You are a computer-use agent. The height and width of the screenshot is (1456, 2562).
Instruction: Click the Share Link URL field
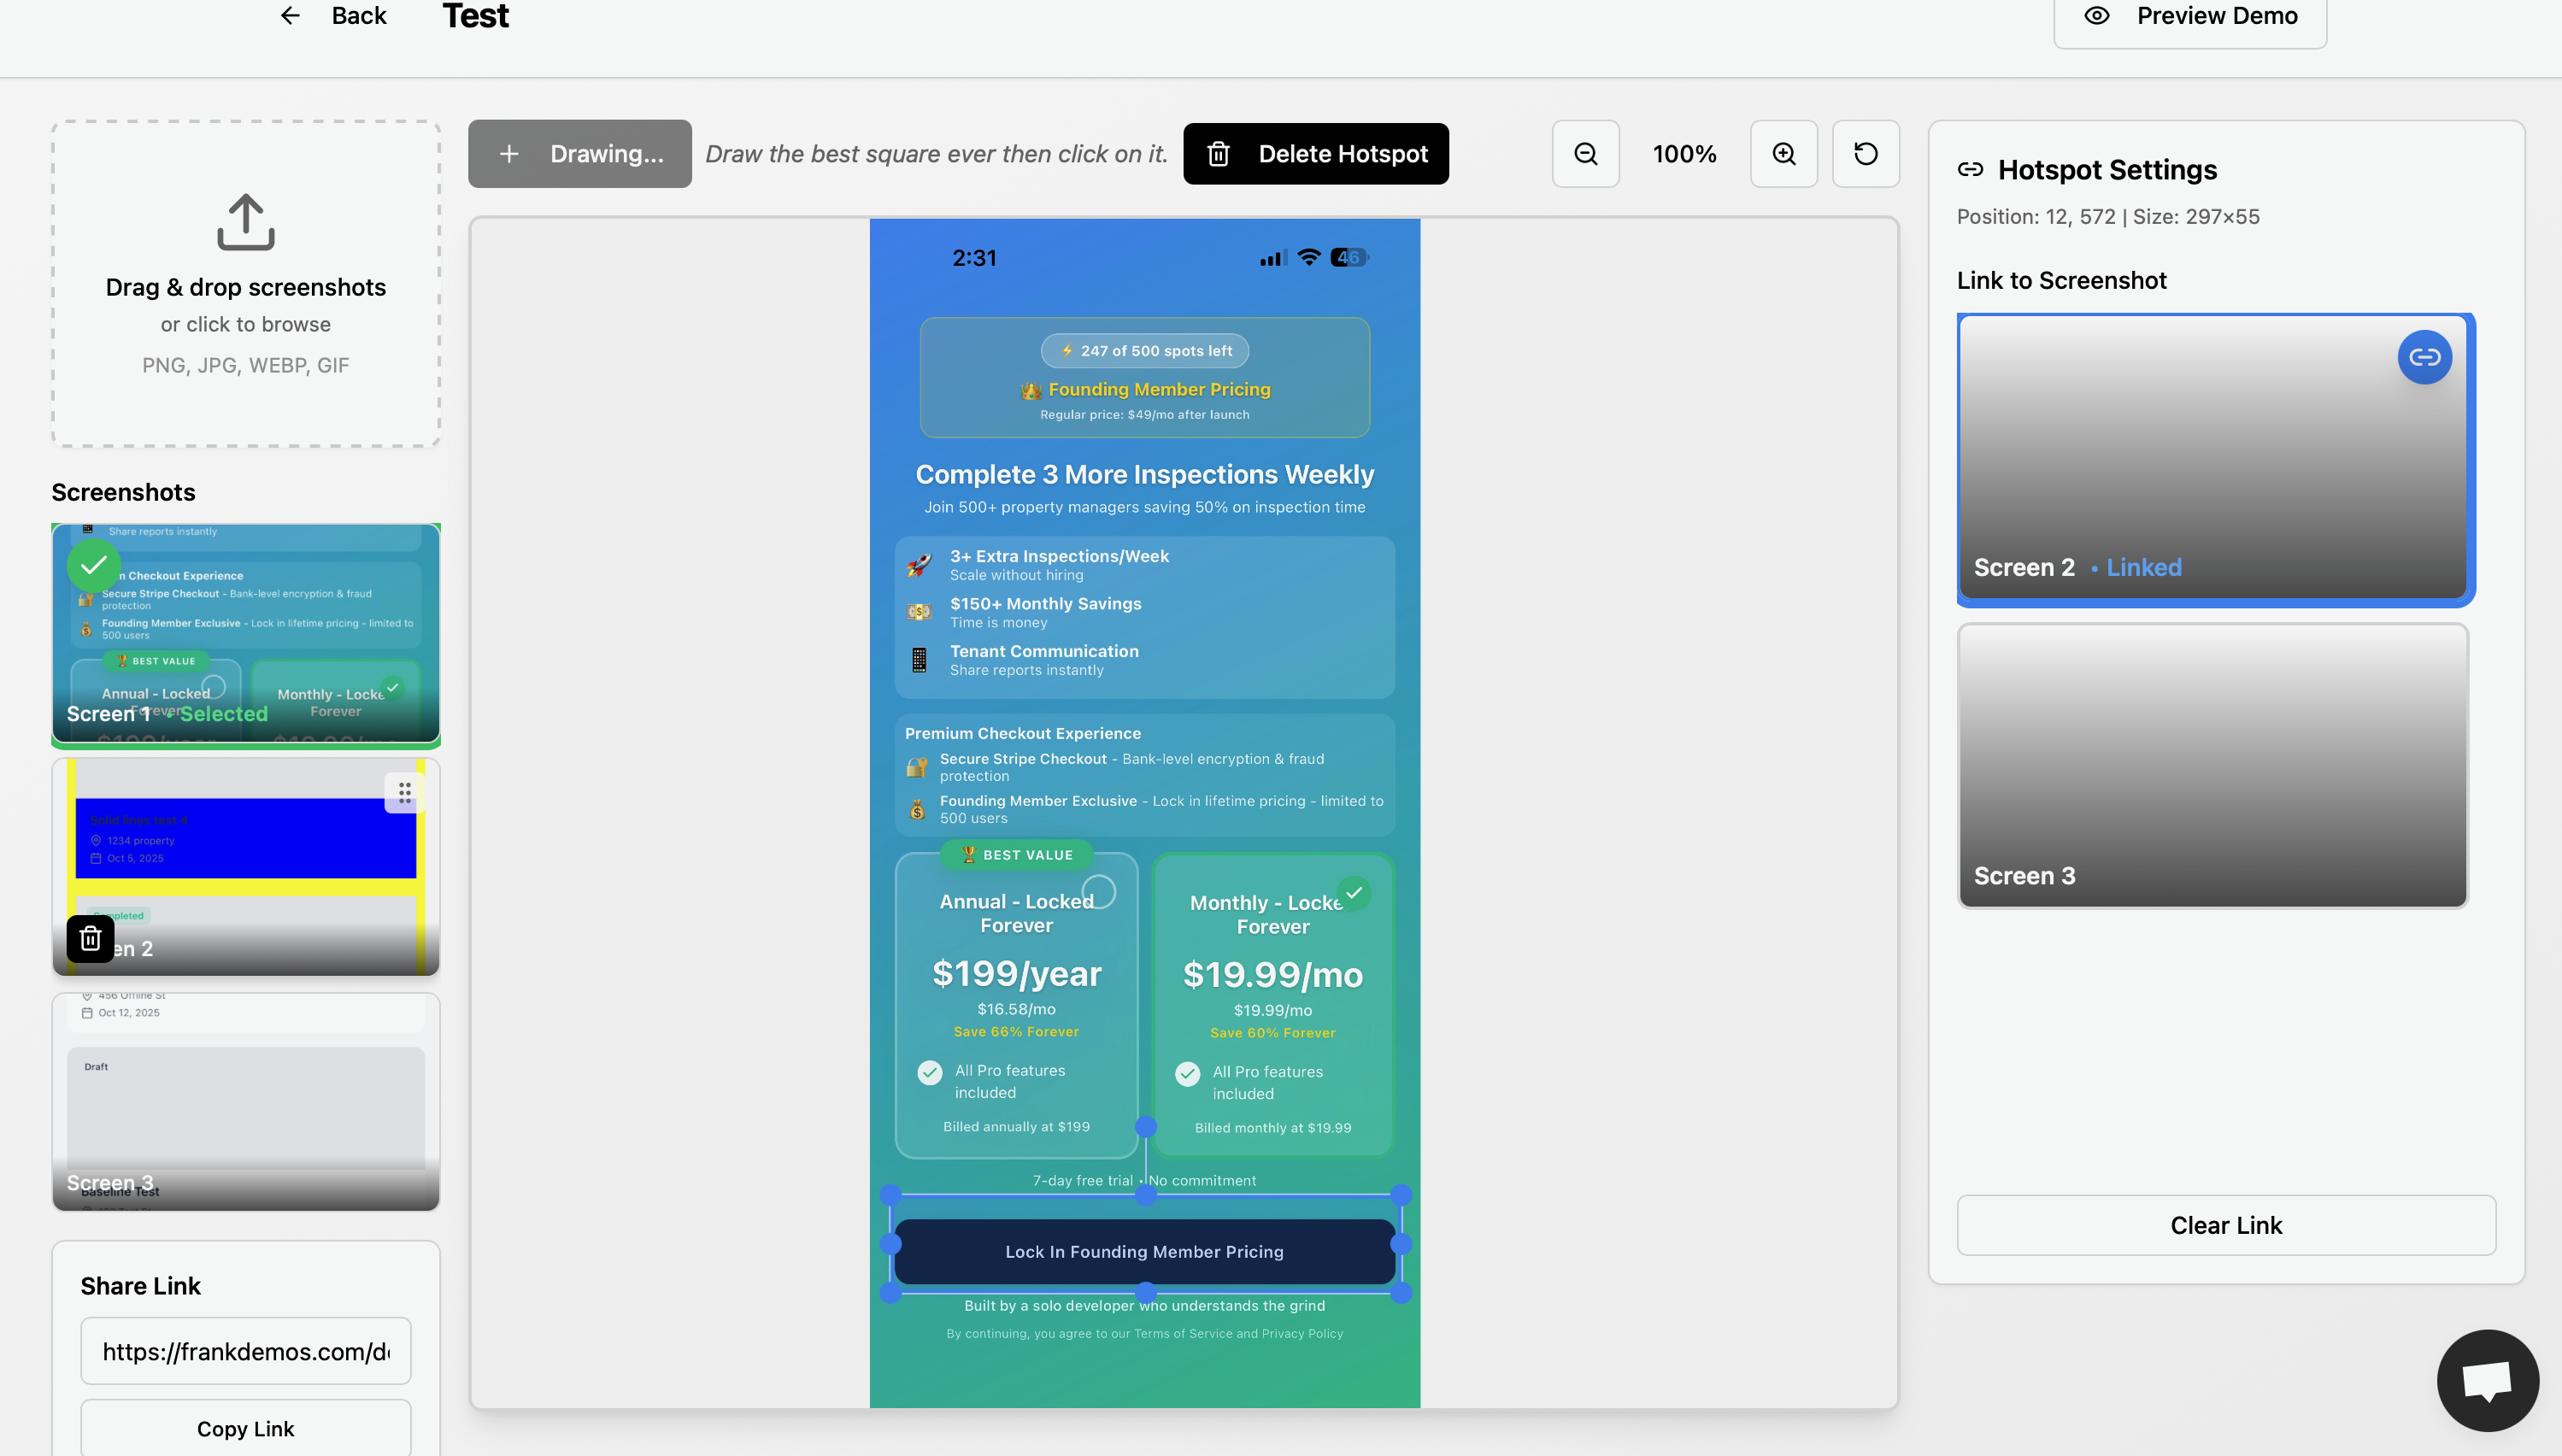click(x=245, y=1350)
